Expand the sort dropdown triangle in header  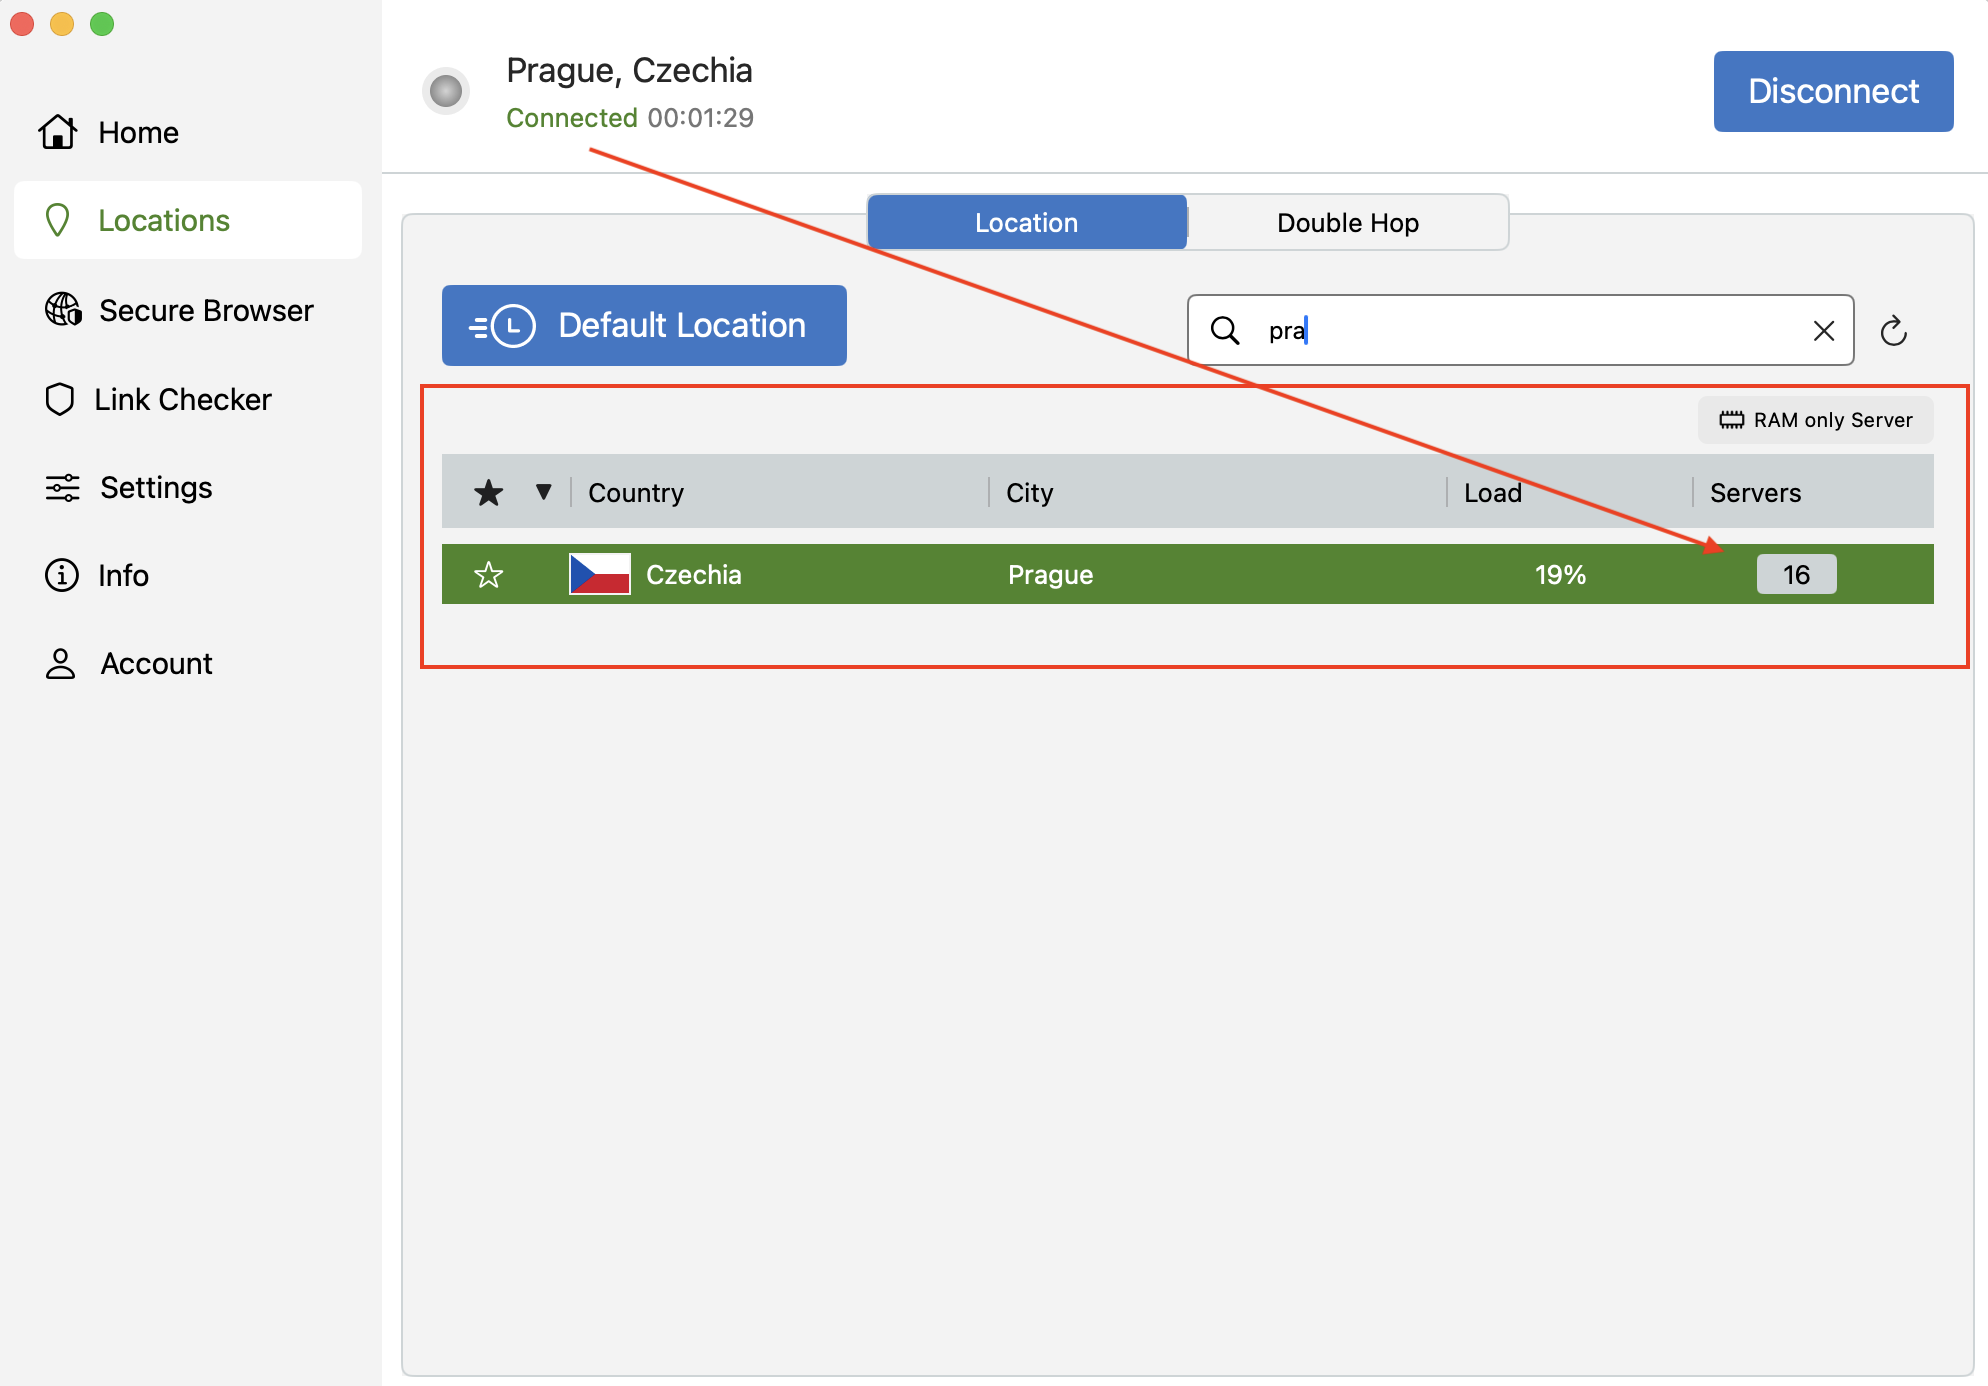pos(543,491)
